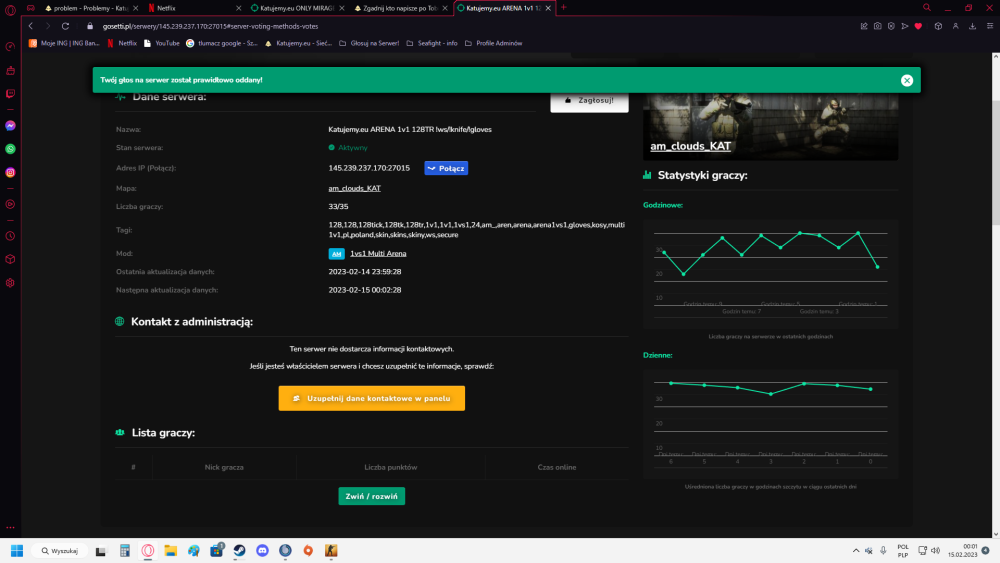The width and height of the screenshot is (1000, 563).
Task: Click the 'Nick gracza' column header
Action: tap(224, 467)
